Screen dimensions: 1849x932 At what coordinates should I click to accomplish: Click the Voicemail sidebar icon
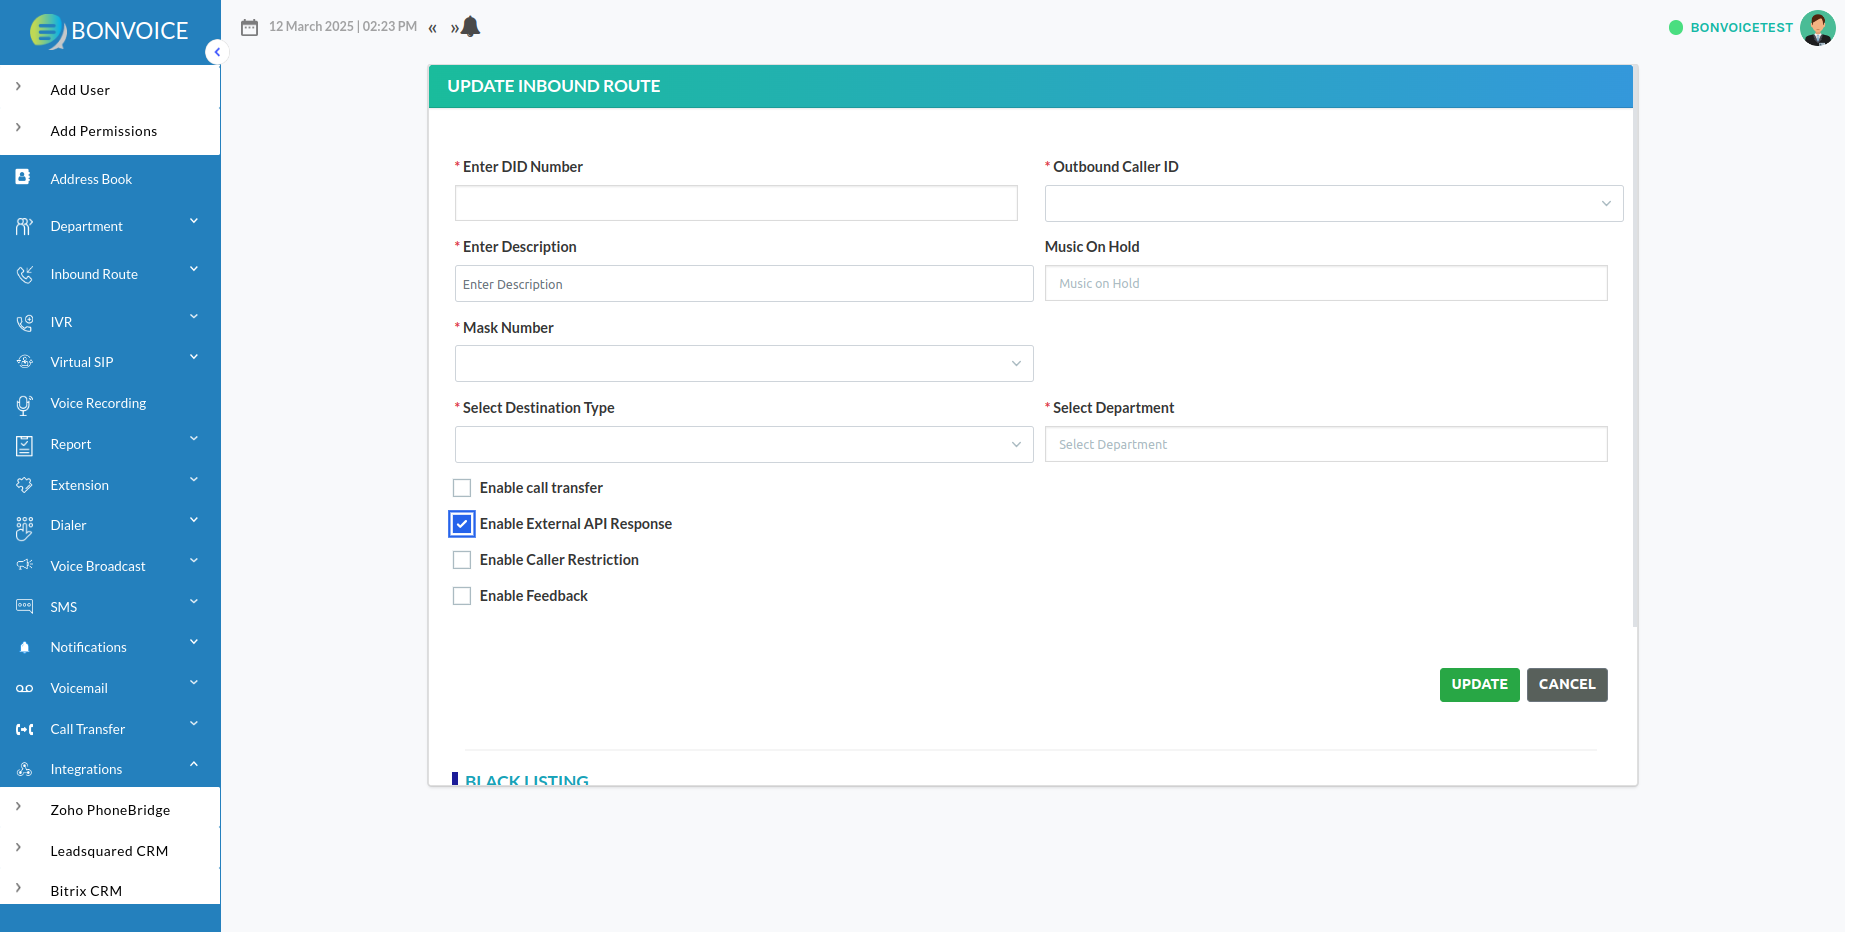point(24,689)
